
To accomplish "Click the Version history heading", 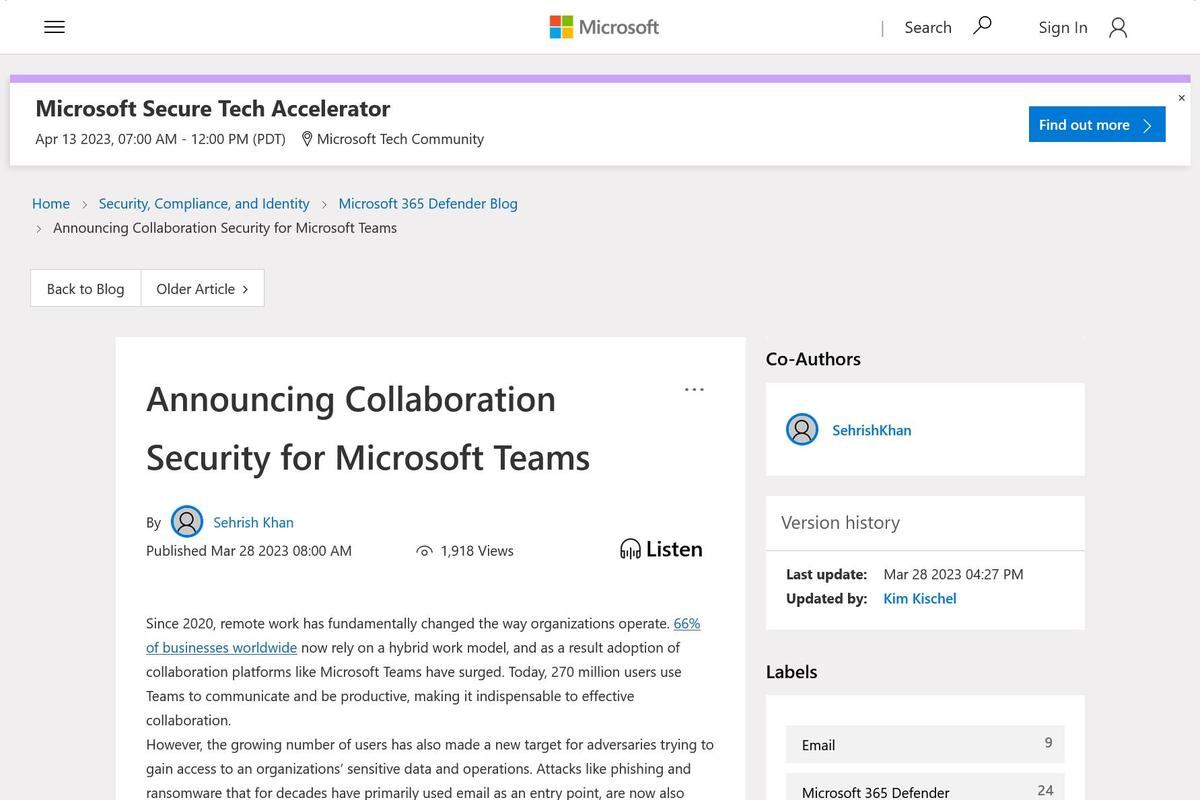I will pyautogui.click(x=840, y=522).
